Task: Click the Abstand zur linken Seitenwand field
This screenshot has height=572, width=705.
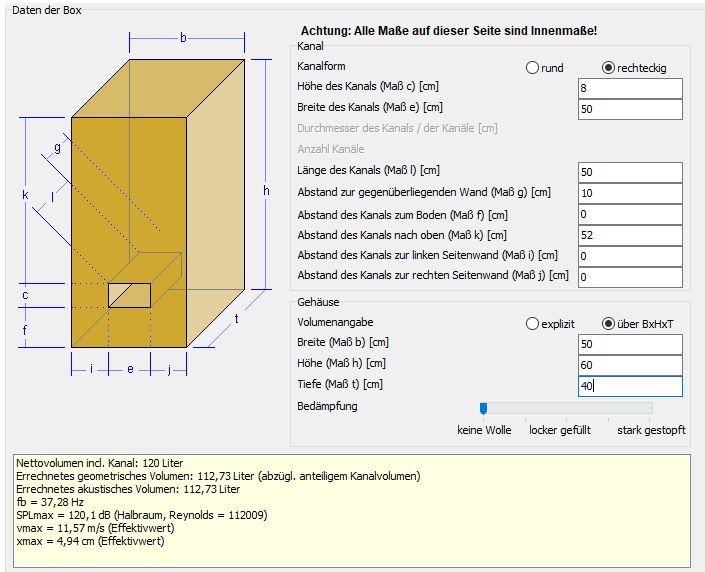Action: [630, 256]
